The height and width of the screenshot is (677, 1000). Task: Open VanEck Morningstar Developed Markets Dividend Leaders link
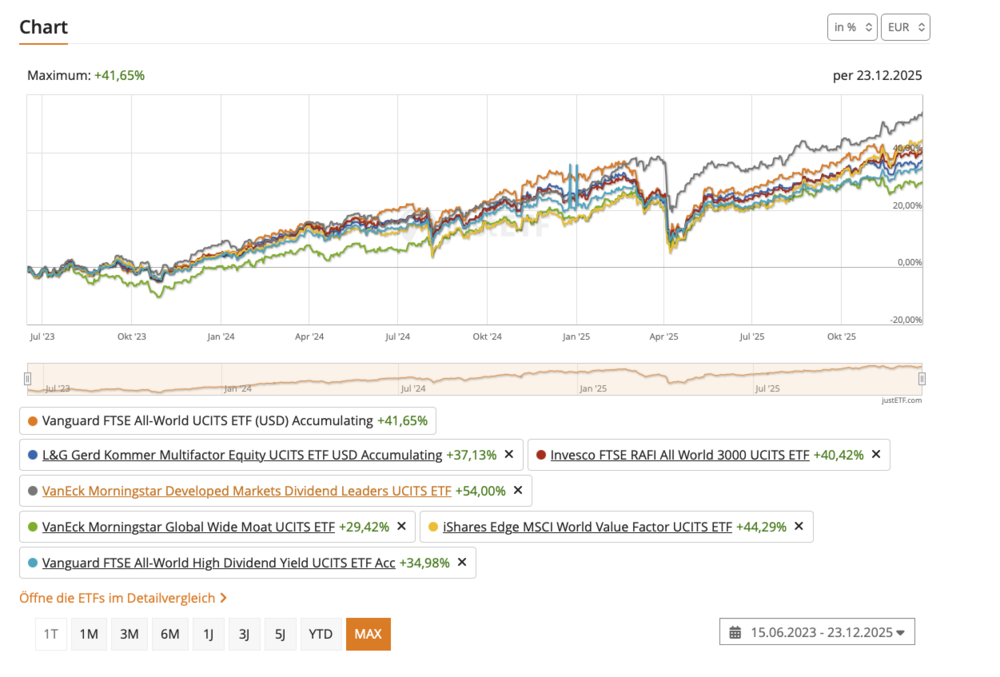(247, 491)
